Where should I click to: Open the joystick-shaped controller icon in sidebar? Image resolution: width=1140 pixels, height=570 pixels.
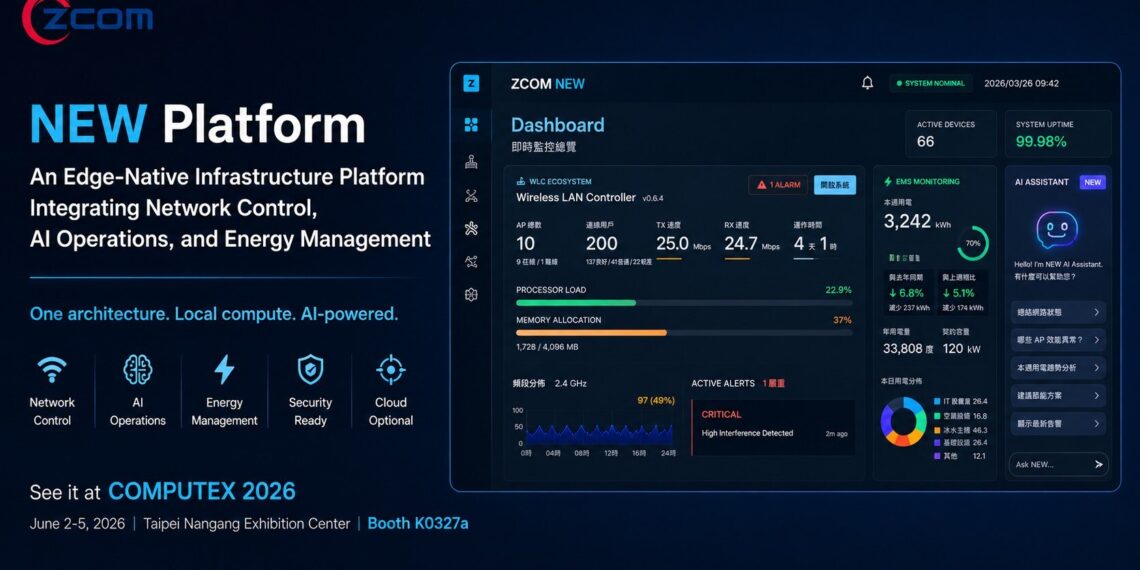(471, 161)
